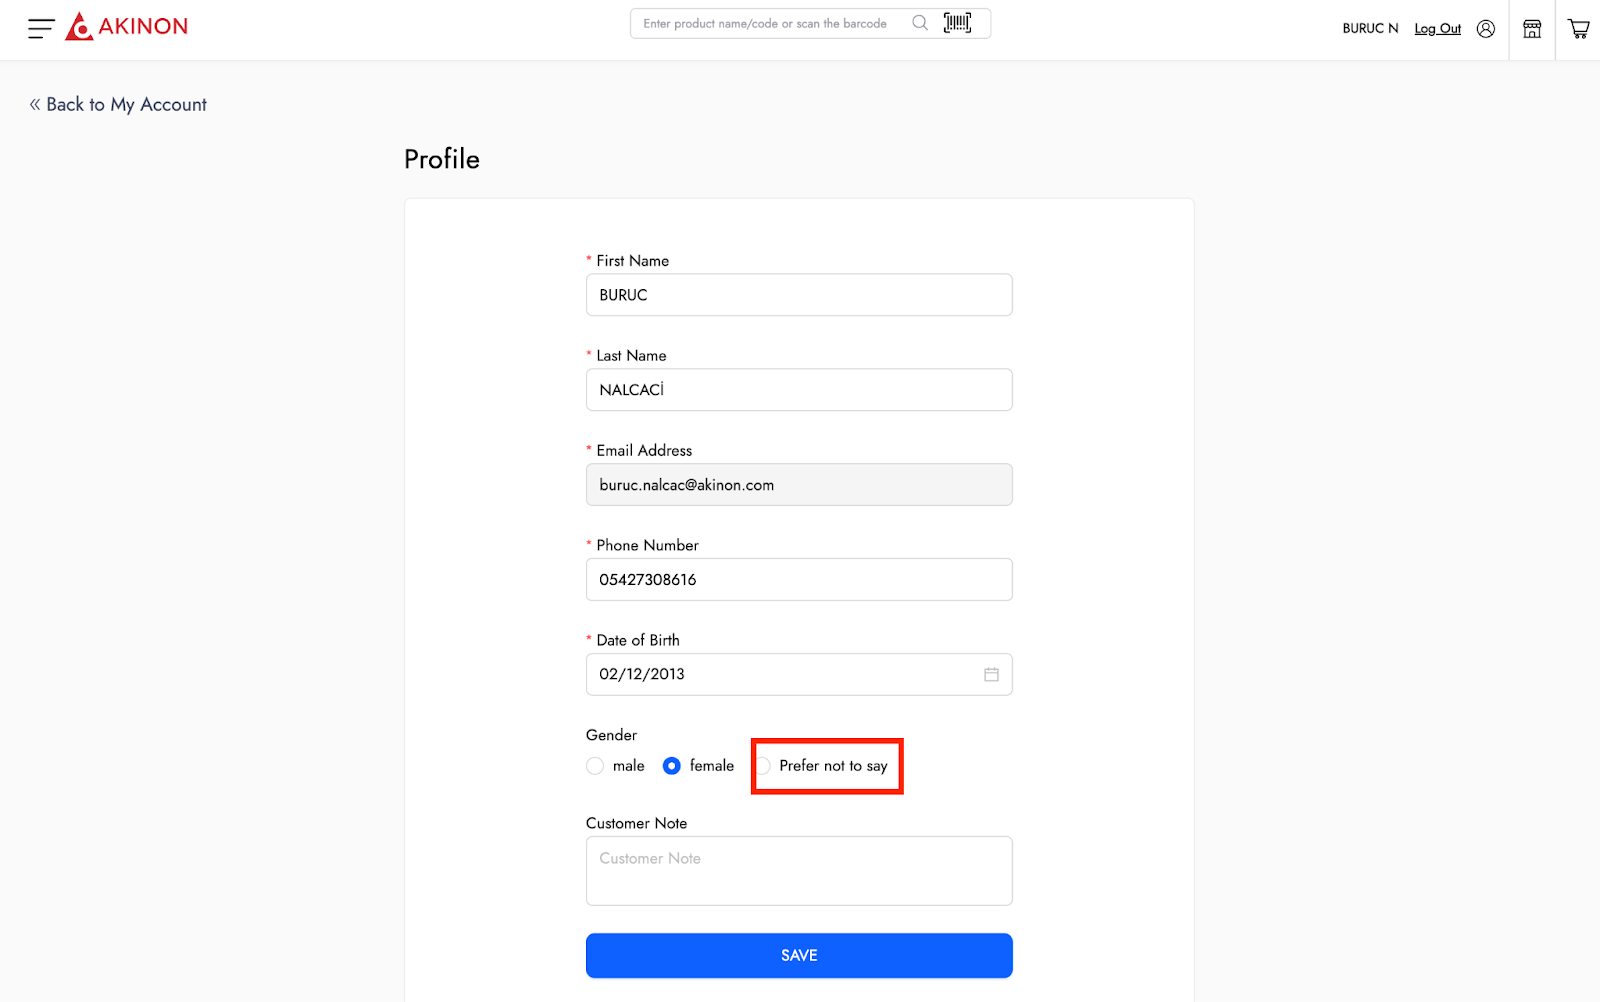Image resolution: width=1600 pixels, height=1002 pixels.
Task: Focus the Phone Number field
Action: pos(798,580)
